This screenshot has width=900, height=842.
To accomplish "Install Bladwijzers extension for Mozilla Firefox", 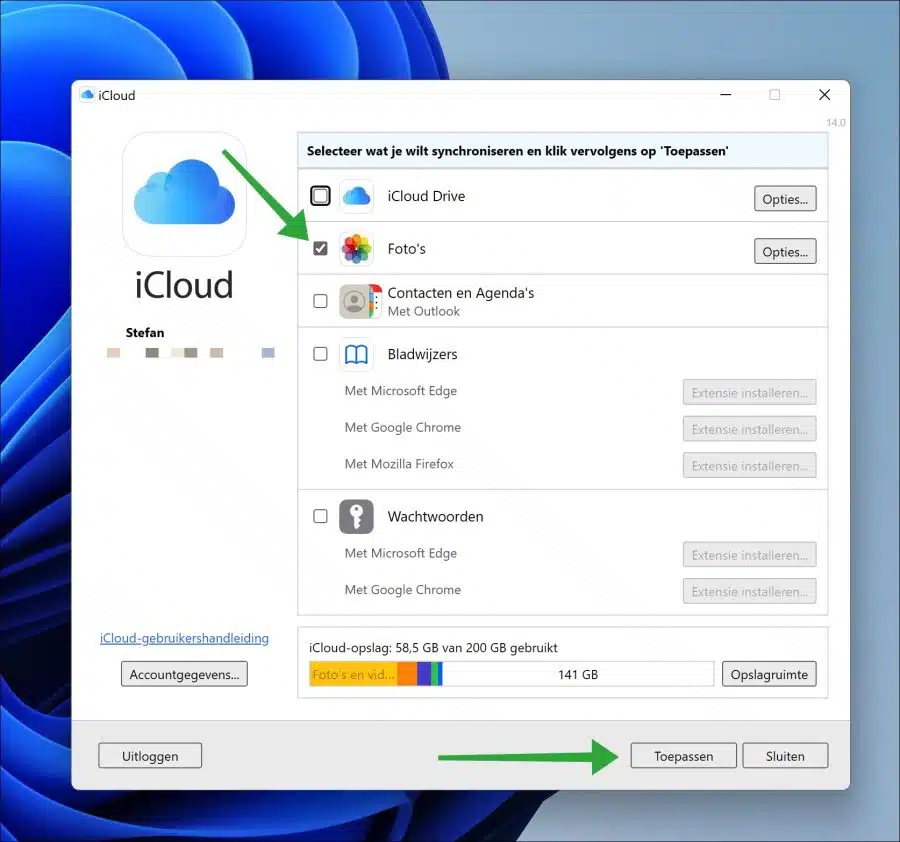I will 749,465.
